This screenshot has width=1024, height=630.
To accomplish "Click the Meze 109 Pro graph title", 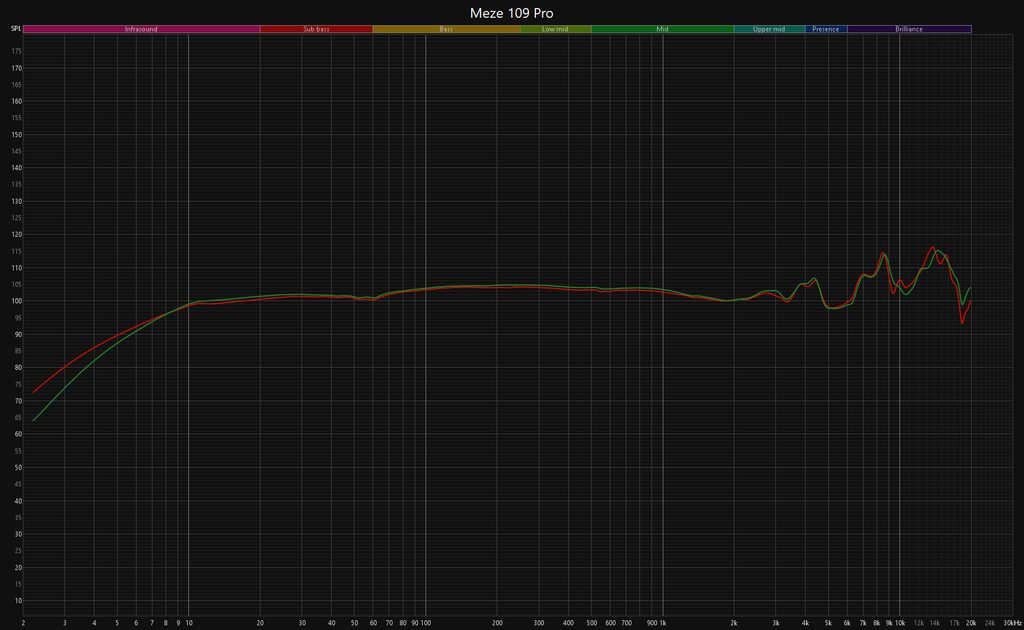I will [x=511, y=13].
